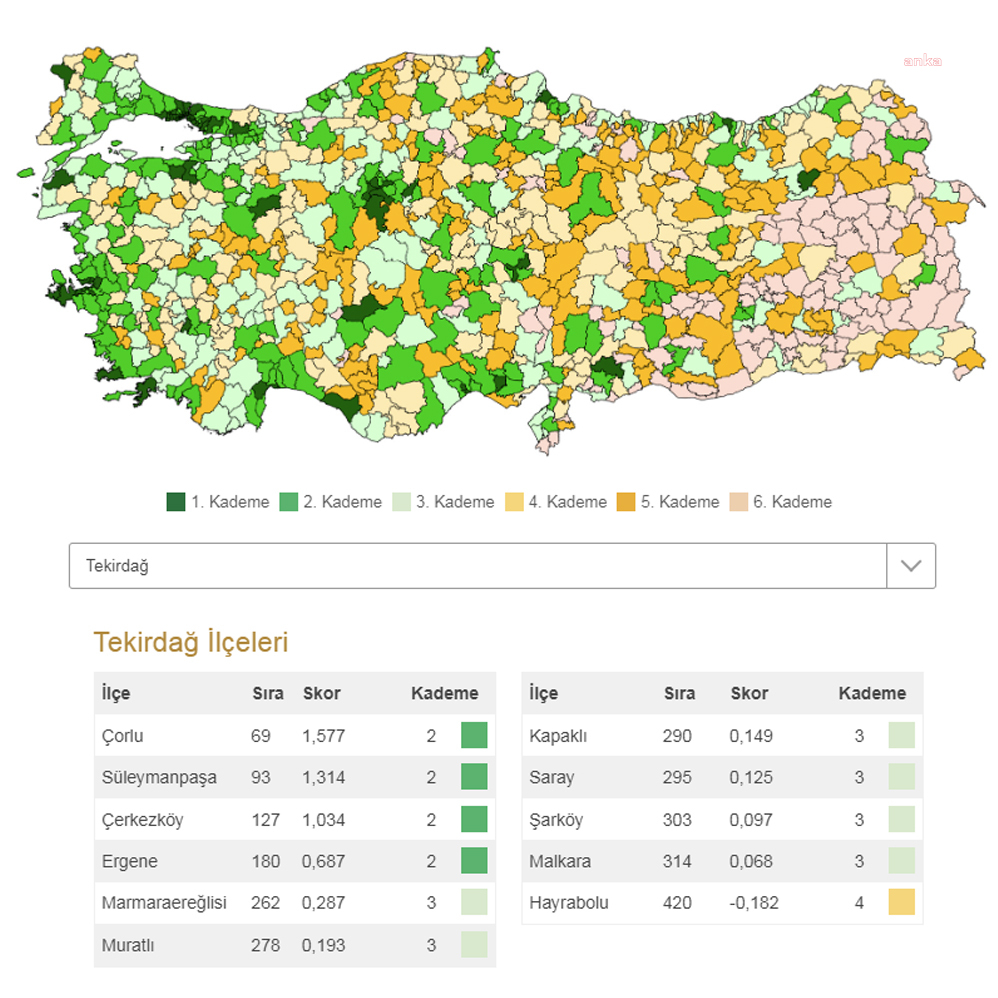
Task: Click the 3. Kademe legend swatch
Action: [x=401, y=502]
